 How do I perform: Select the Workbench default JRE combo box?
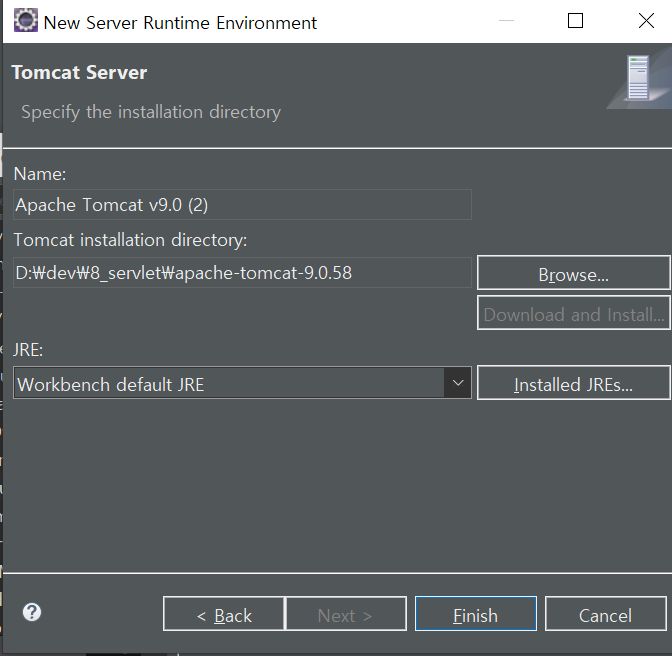[x=242, y=383]
